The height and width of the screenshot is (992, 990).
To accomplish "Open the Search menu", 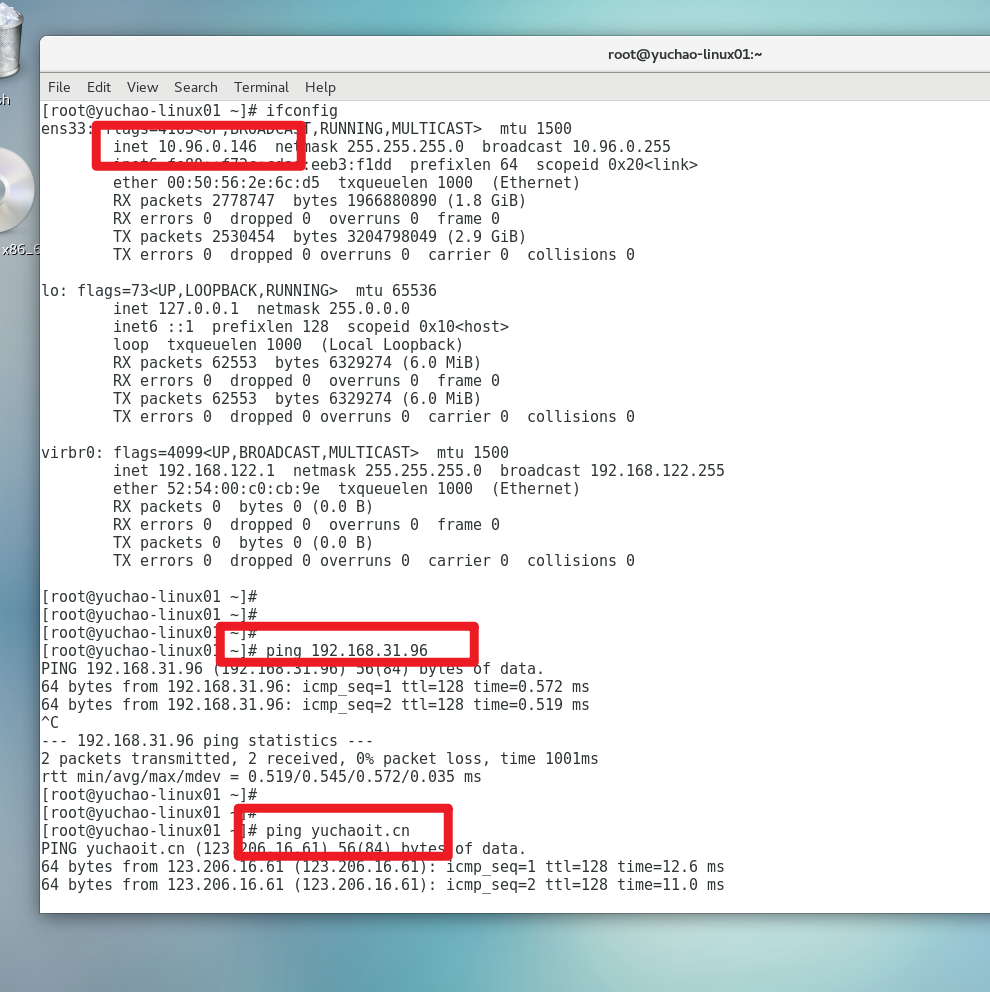I will tap(195, 87).
